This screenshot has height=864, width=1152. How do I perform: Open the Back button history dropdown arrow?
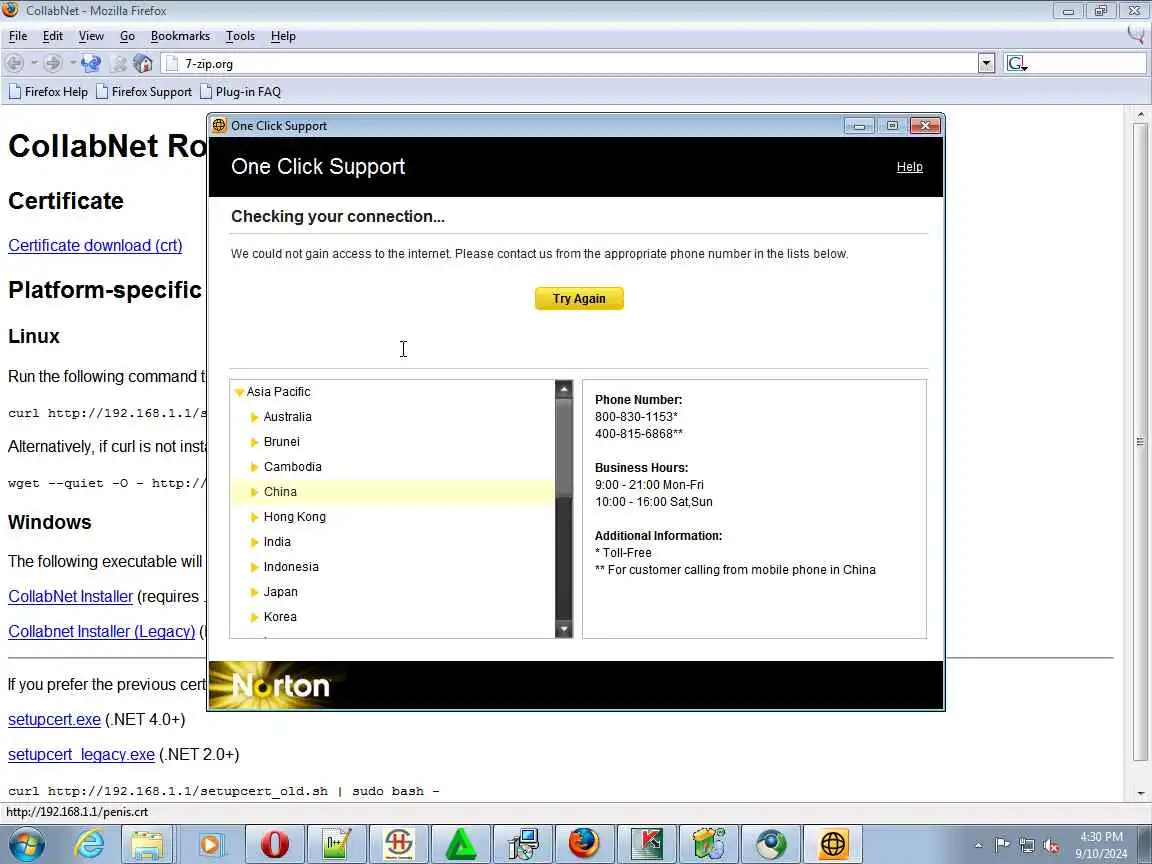coord(34,63)
